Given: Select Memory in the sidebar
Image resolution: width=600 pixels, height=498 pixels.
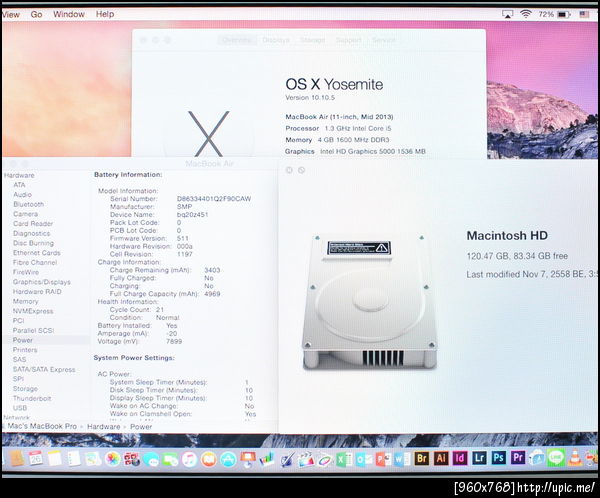Looking at the screenshot, I should [x=25, y=302].
